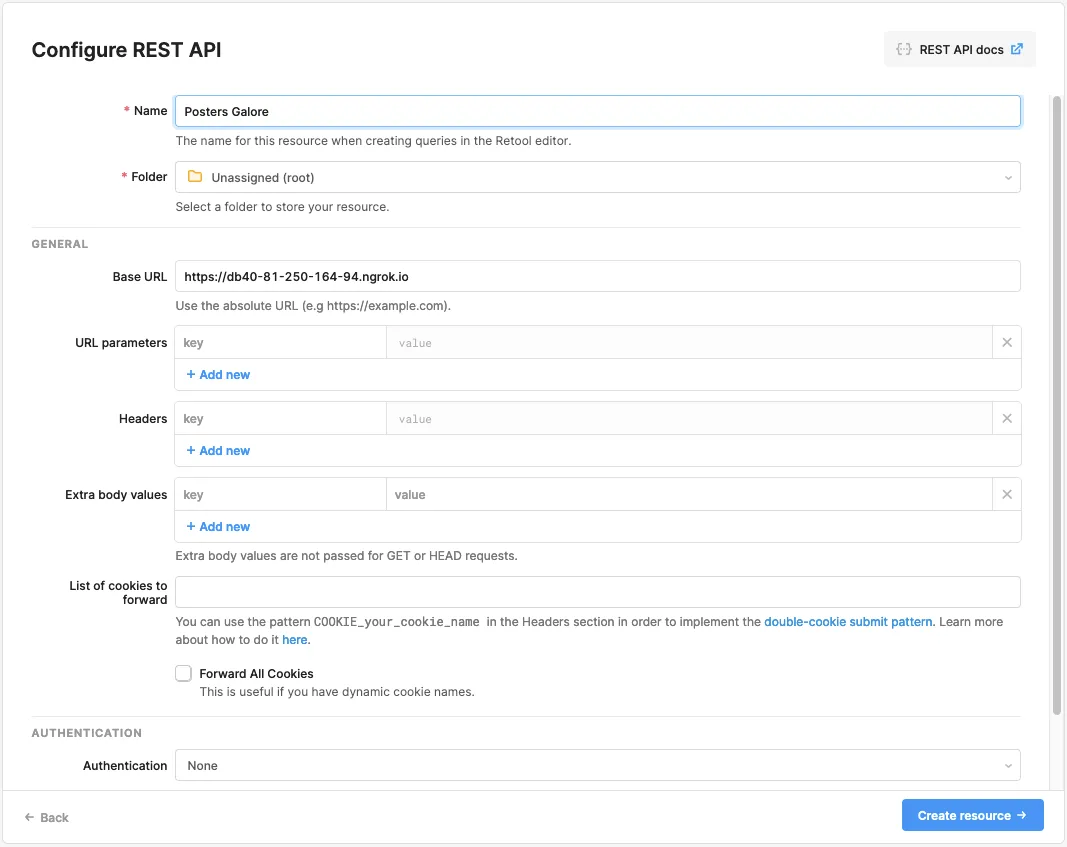Click the 'GENERAL' section label
Image resolution: width=1067 pixels, height=847 pixels.
click(60, 244)
